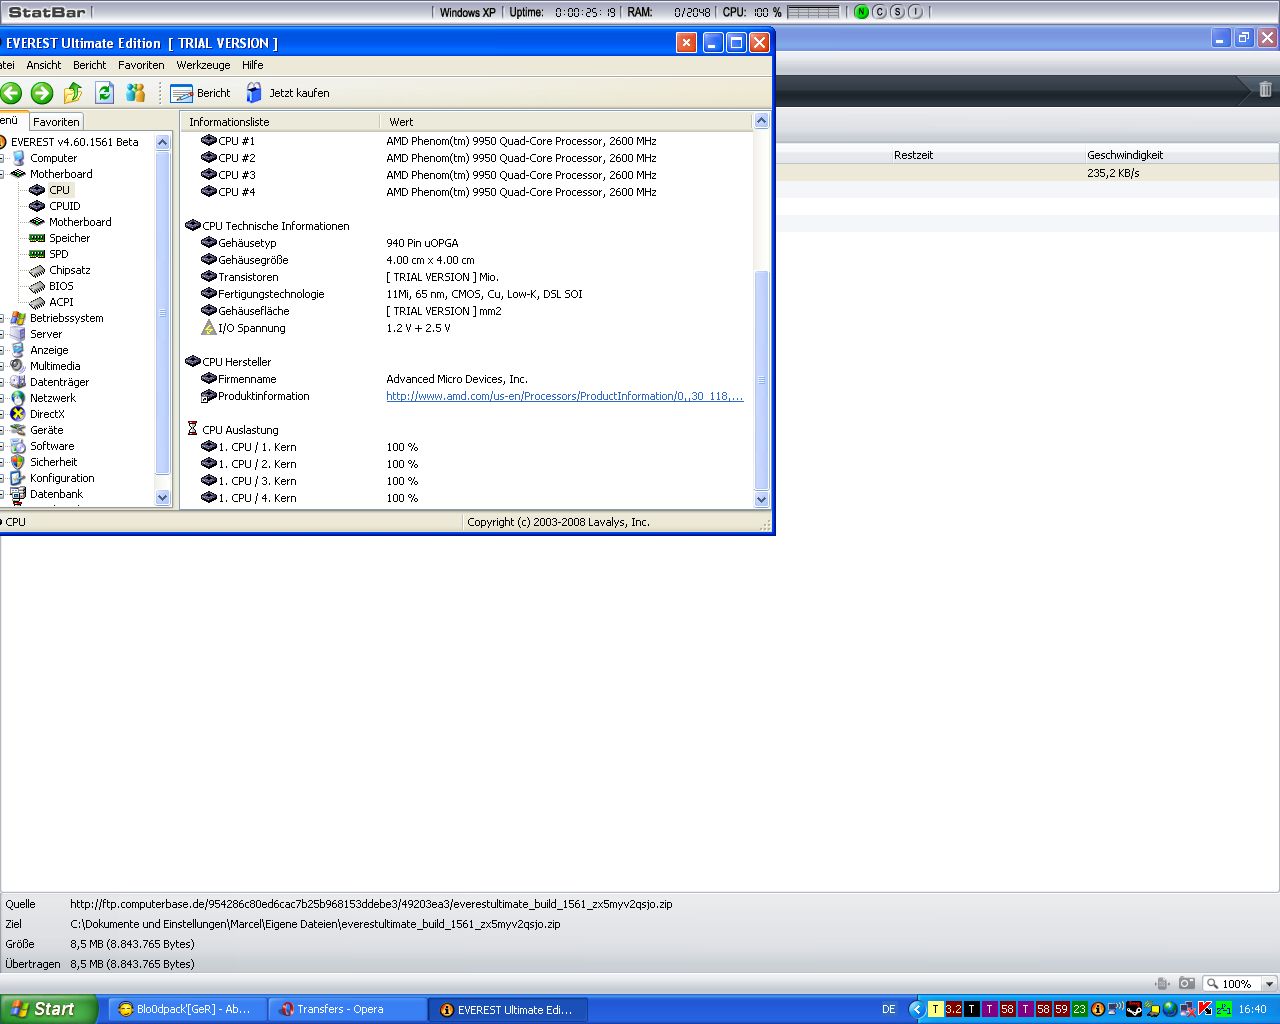Select Datenträger in the tree

tap(59, 382)
